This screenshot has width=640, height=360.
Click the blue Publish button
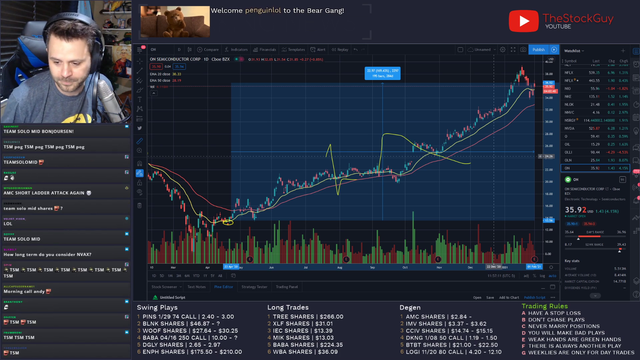click(539, 50)
